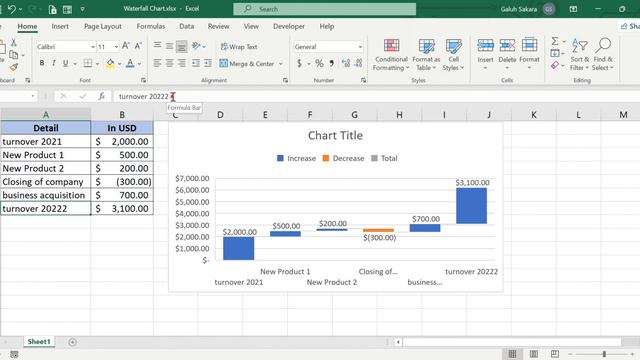The width and height of the screenshot is (640, 360).
Task: Open the General number format dropdown
Action: pos(360,47)
